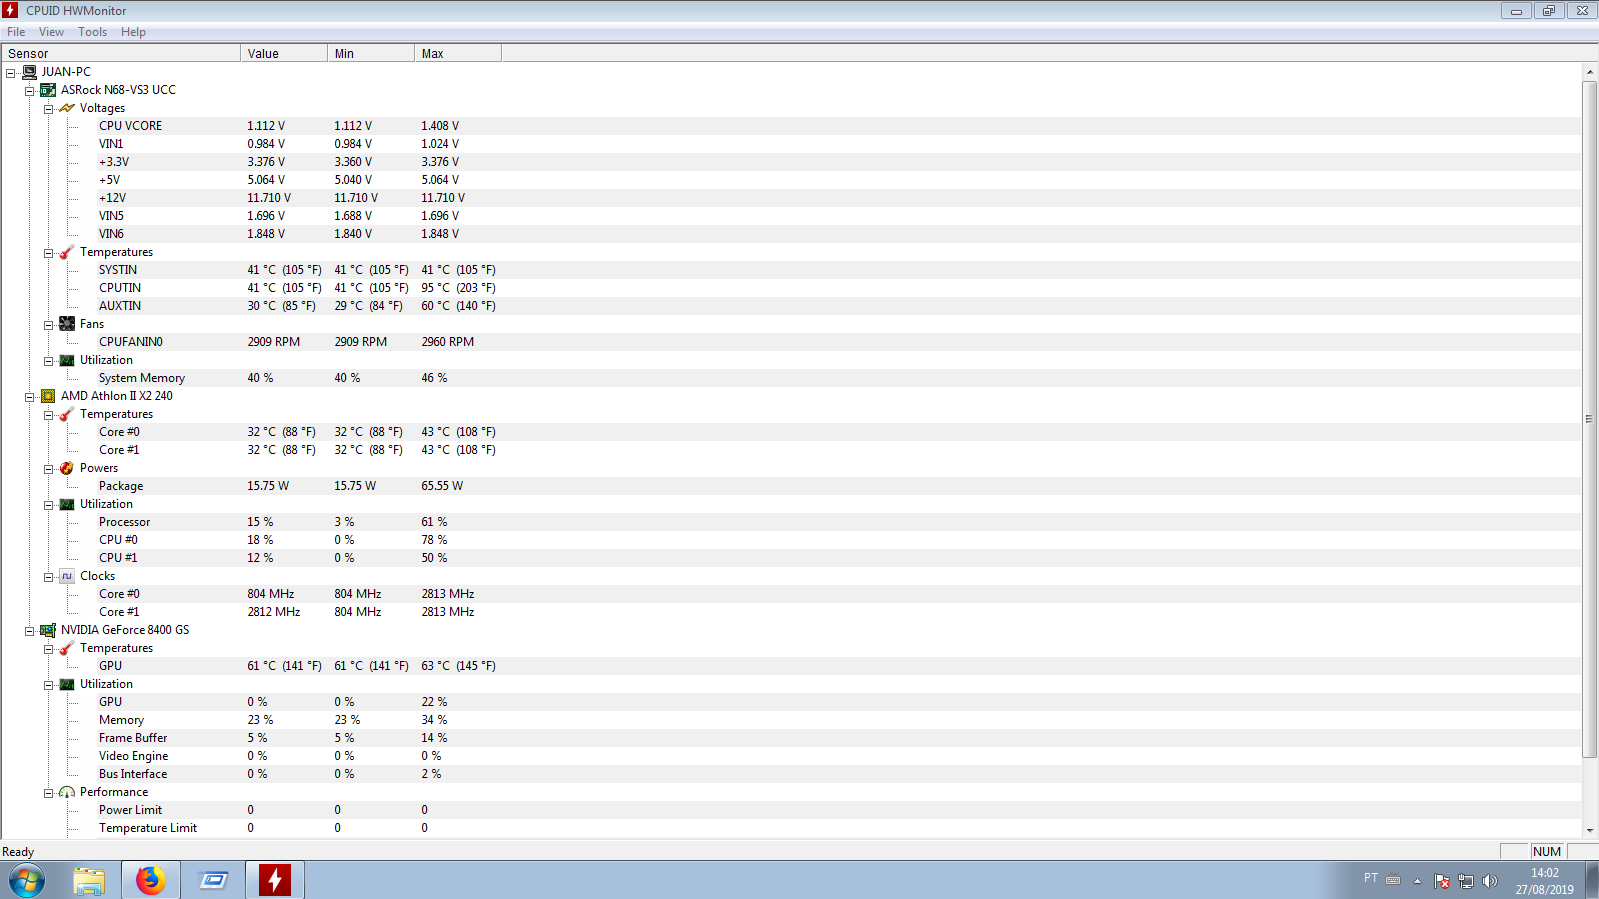
Task: Collapse the motherboard Temperatures group
Action: tap(48, 253)
